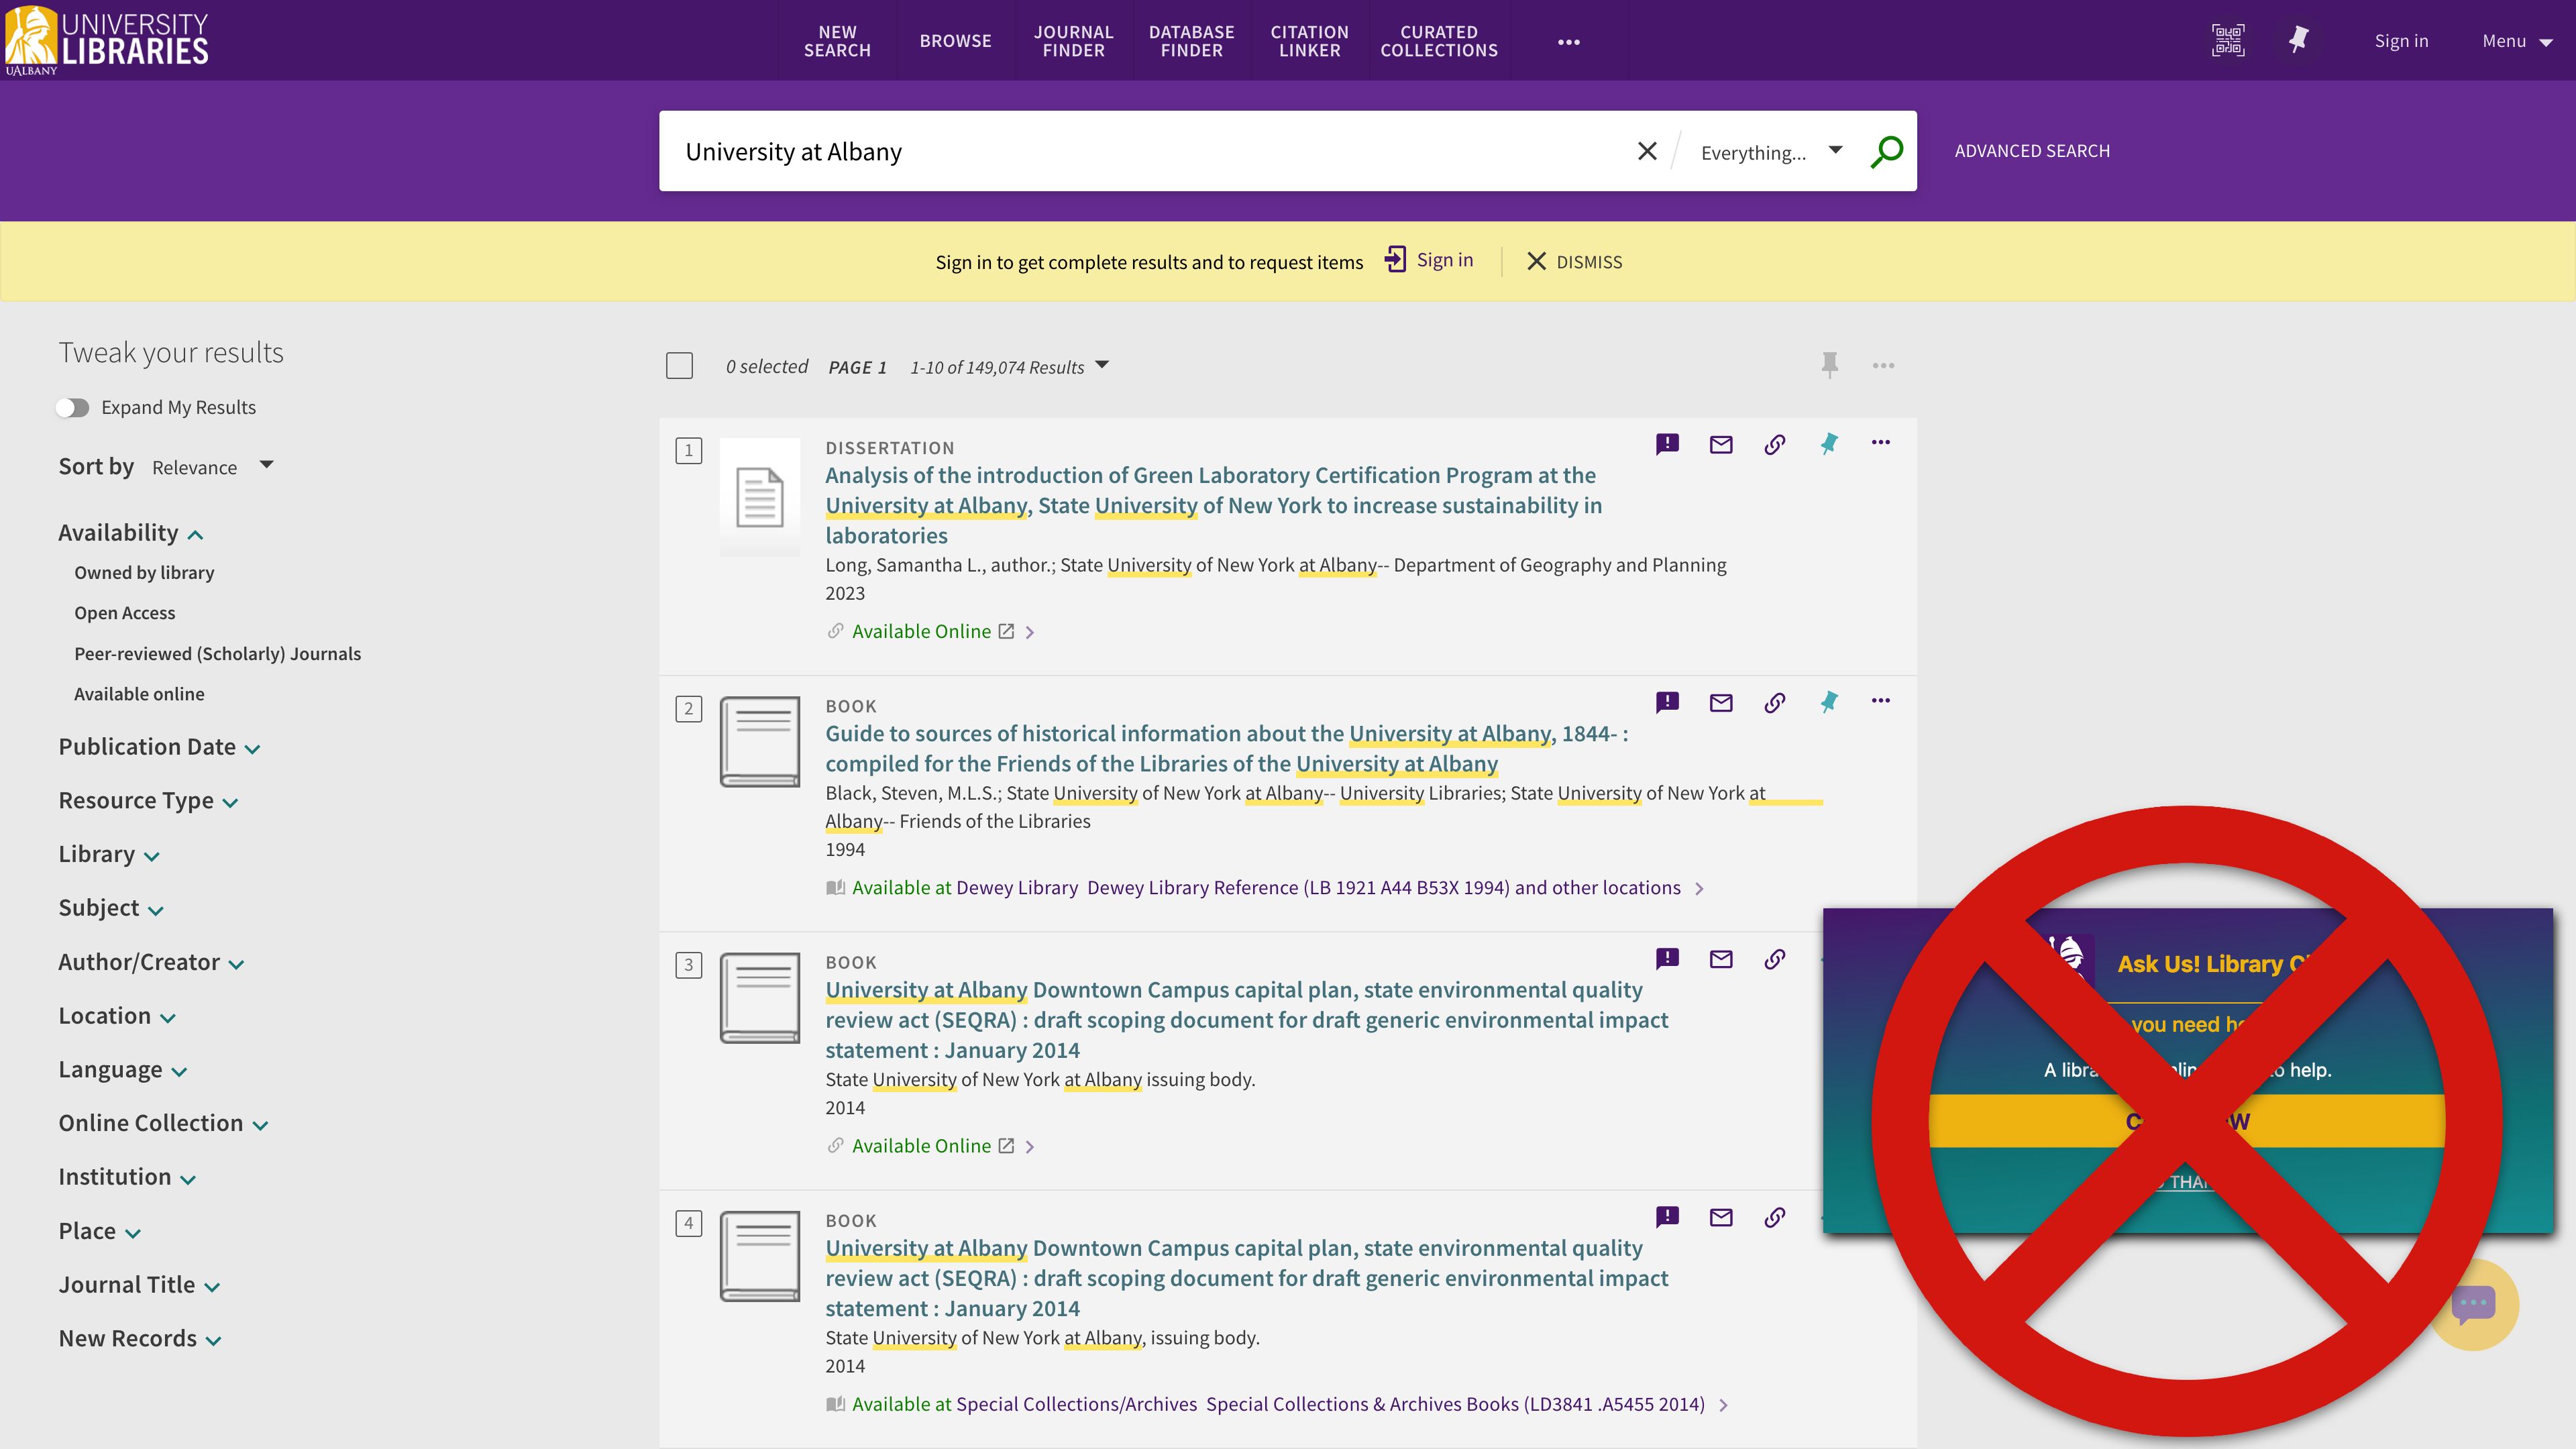
Task: Expand the Library facet
Action: click(108, 854)
